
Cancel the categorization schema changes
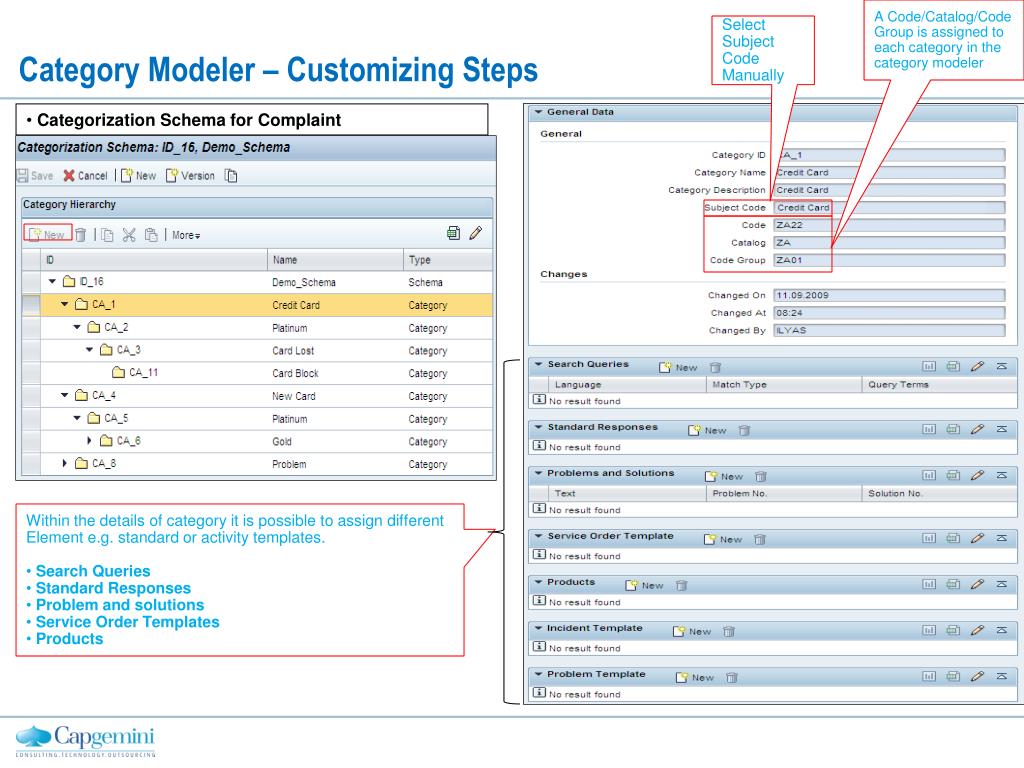pos(85,176)
